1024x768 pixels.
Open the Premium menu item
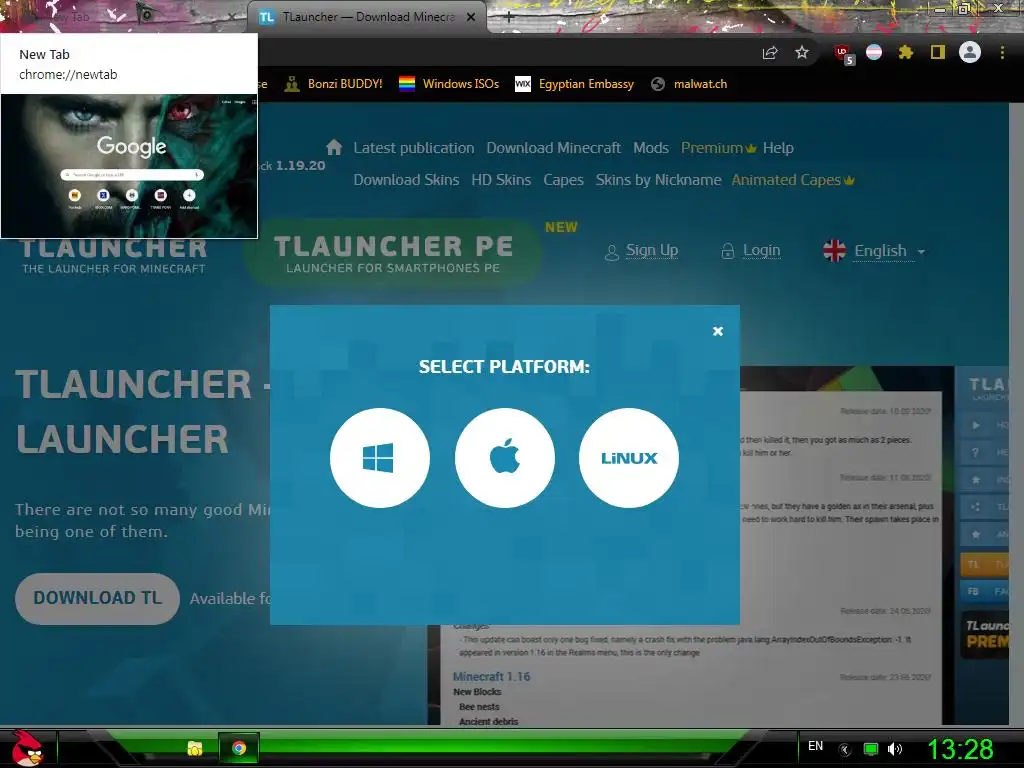tap(718, 148)
